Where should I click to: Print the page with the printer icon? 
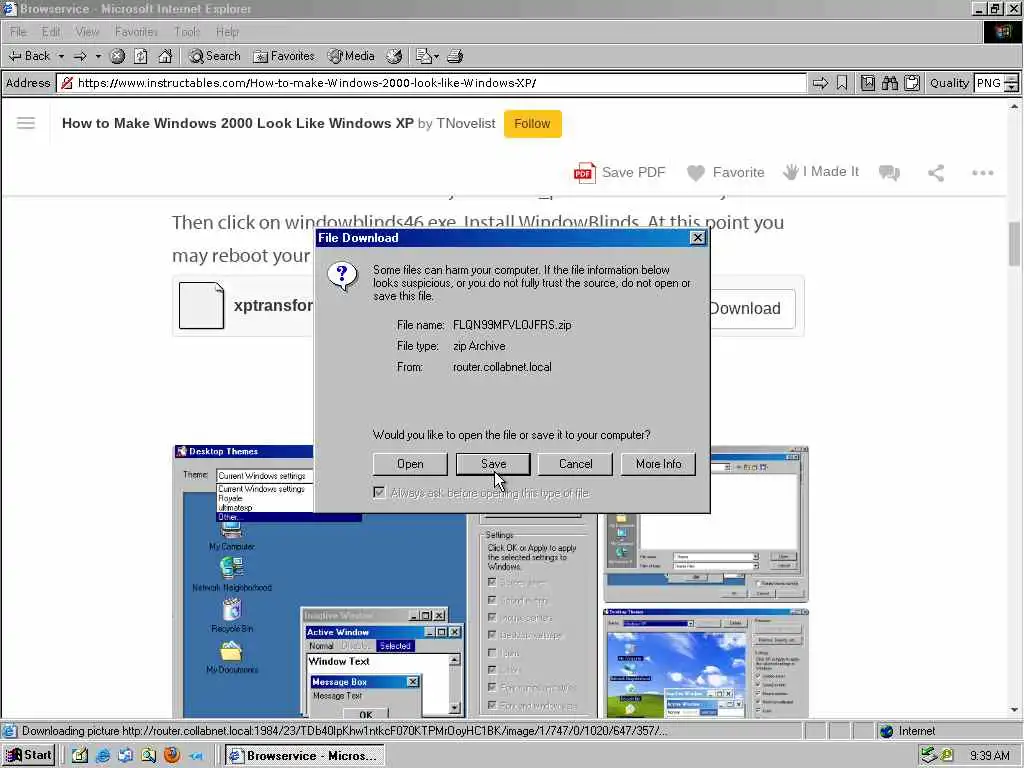point(455,56)
